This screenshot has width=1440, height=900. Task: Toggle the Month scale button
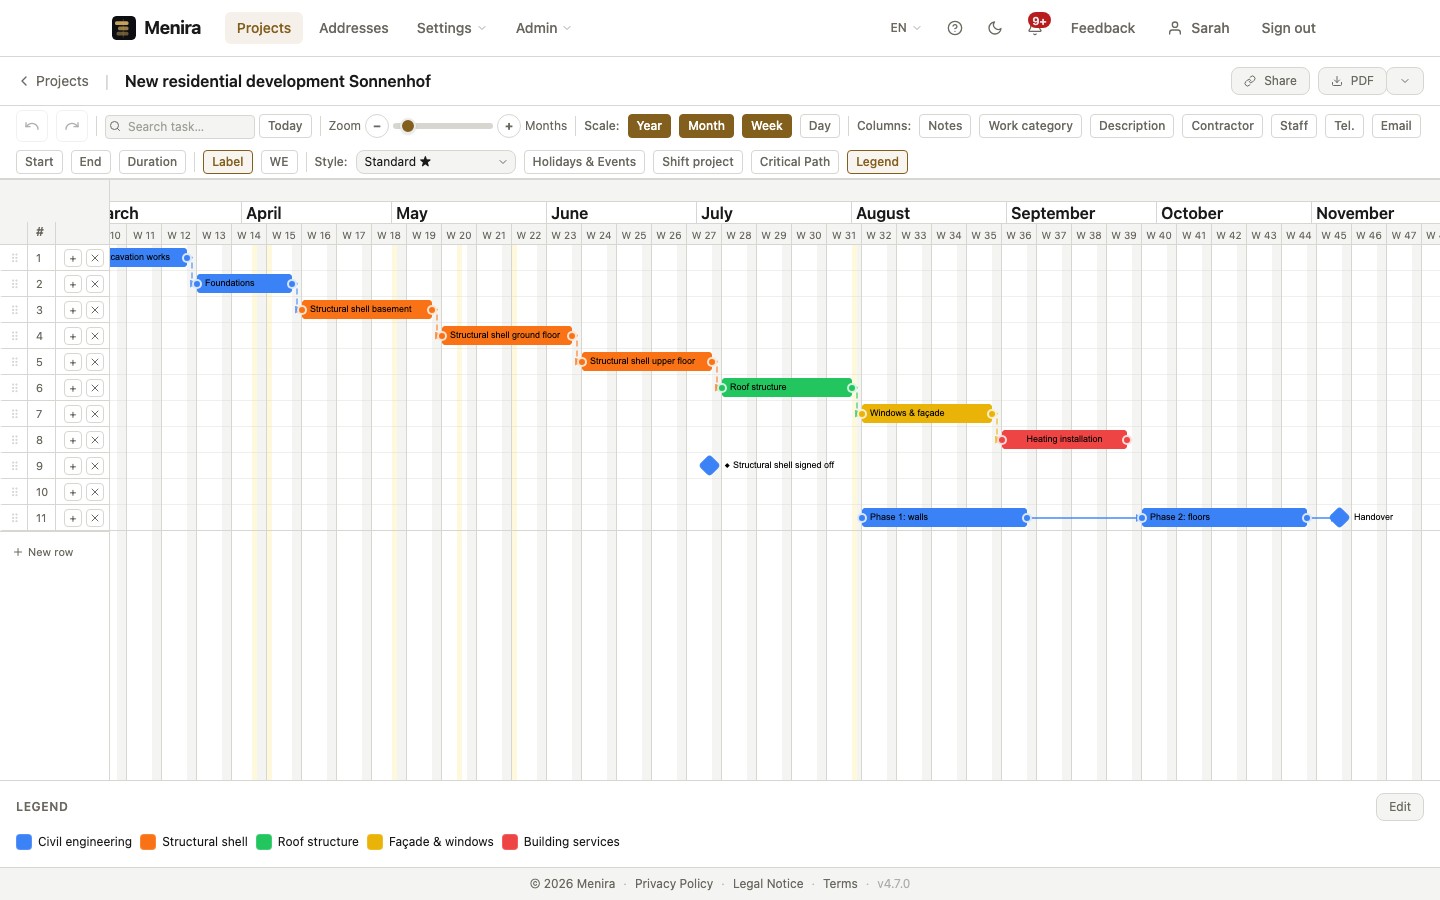pyautogui.click(x=706, y=126)
